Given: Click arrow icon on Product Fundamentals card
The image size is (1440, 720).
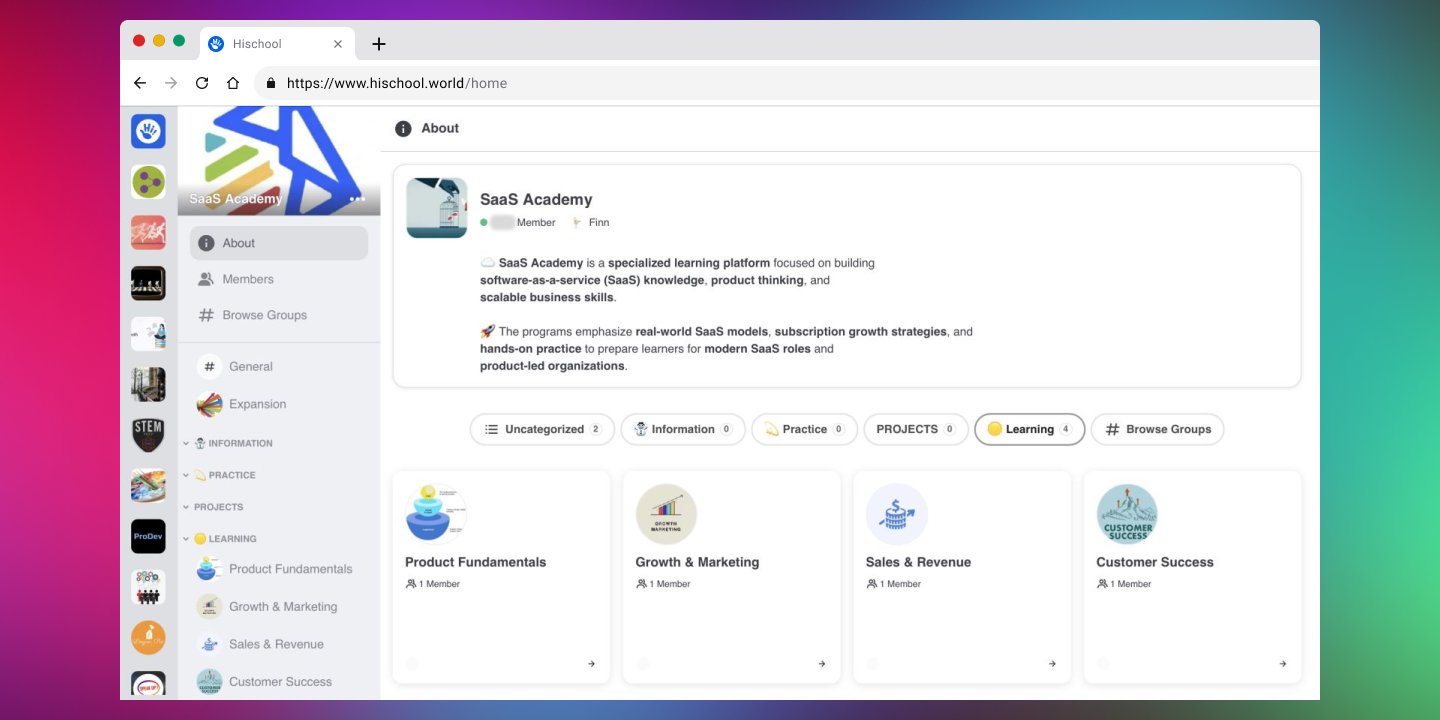Looking at the screenshot, I should click(x=591, y=664).
